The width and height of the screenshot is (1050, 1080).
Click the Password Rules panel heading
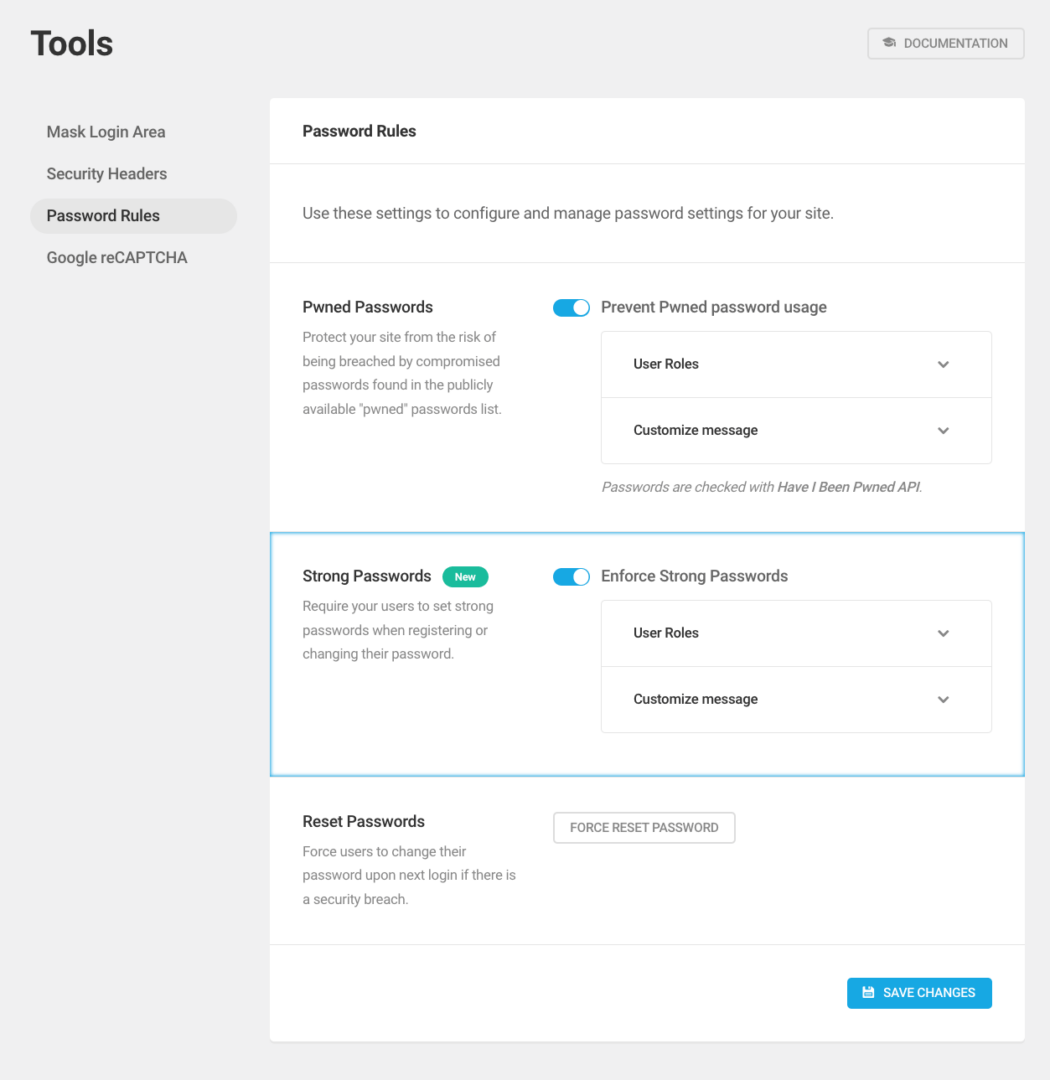click(x=359, y=130)
